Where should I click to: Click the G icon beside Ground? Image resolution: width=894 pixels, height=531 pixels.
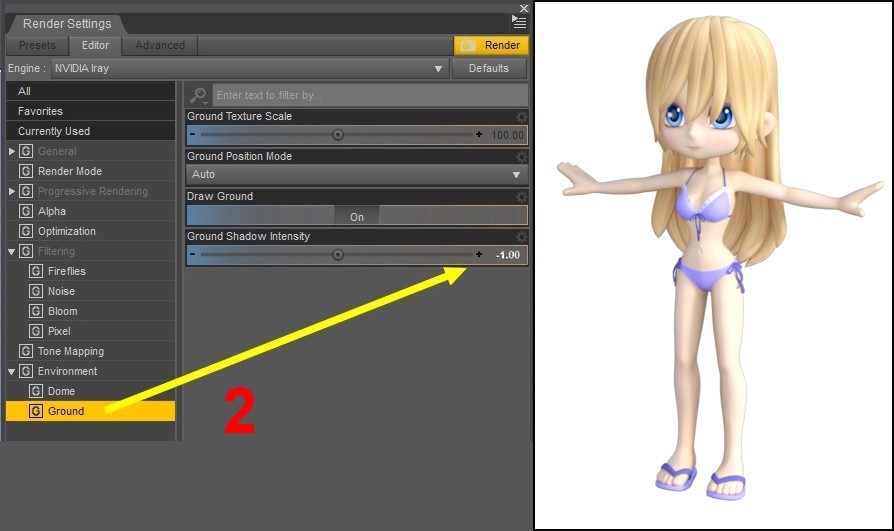[x=36, y=411]
